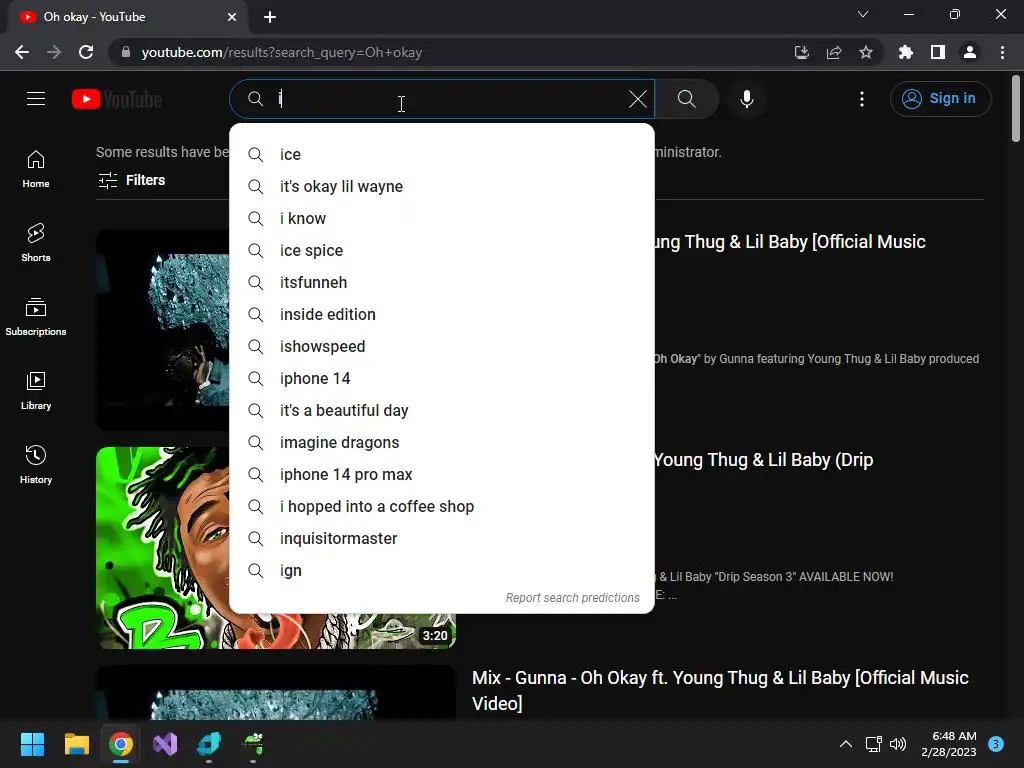Open Library in the sidebar

coord(36,391)
